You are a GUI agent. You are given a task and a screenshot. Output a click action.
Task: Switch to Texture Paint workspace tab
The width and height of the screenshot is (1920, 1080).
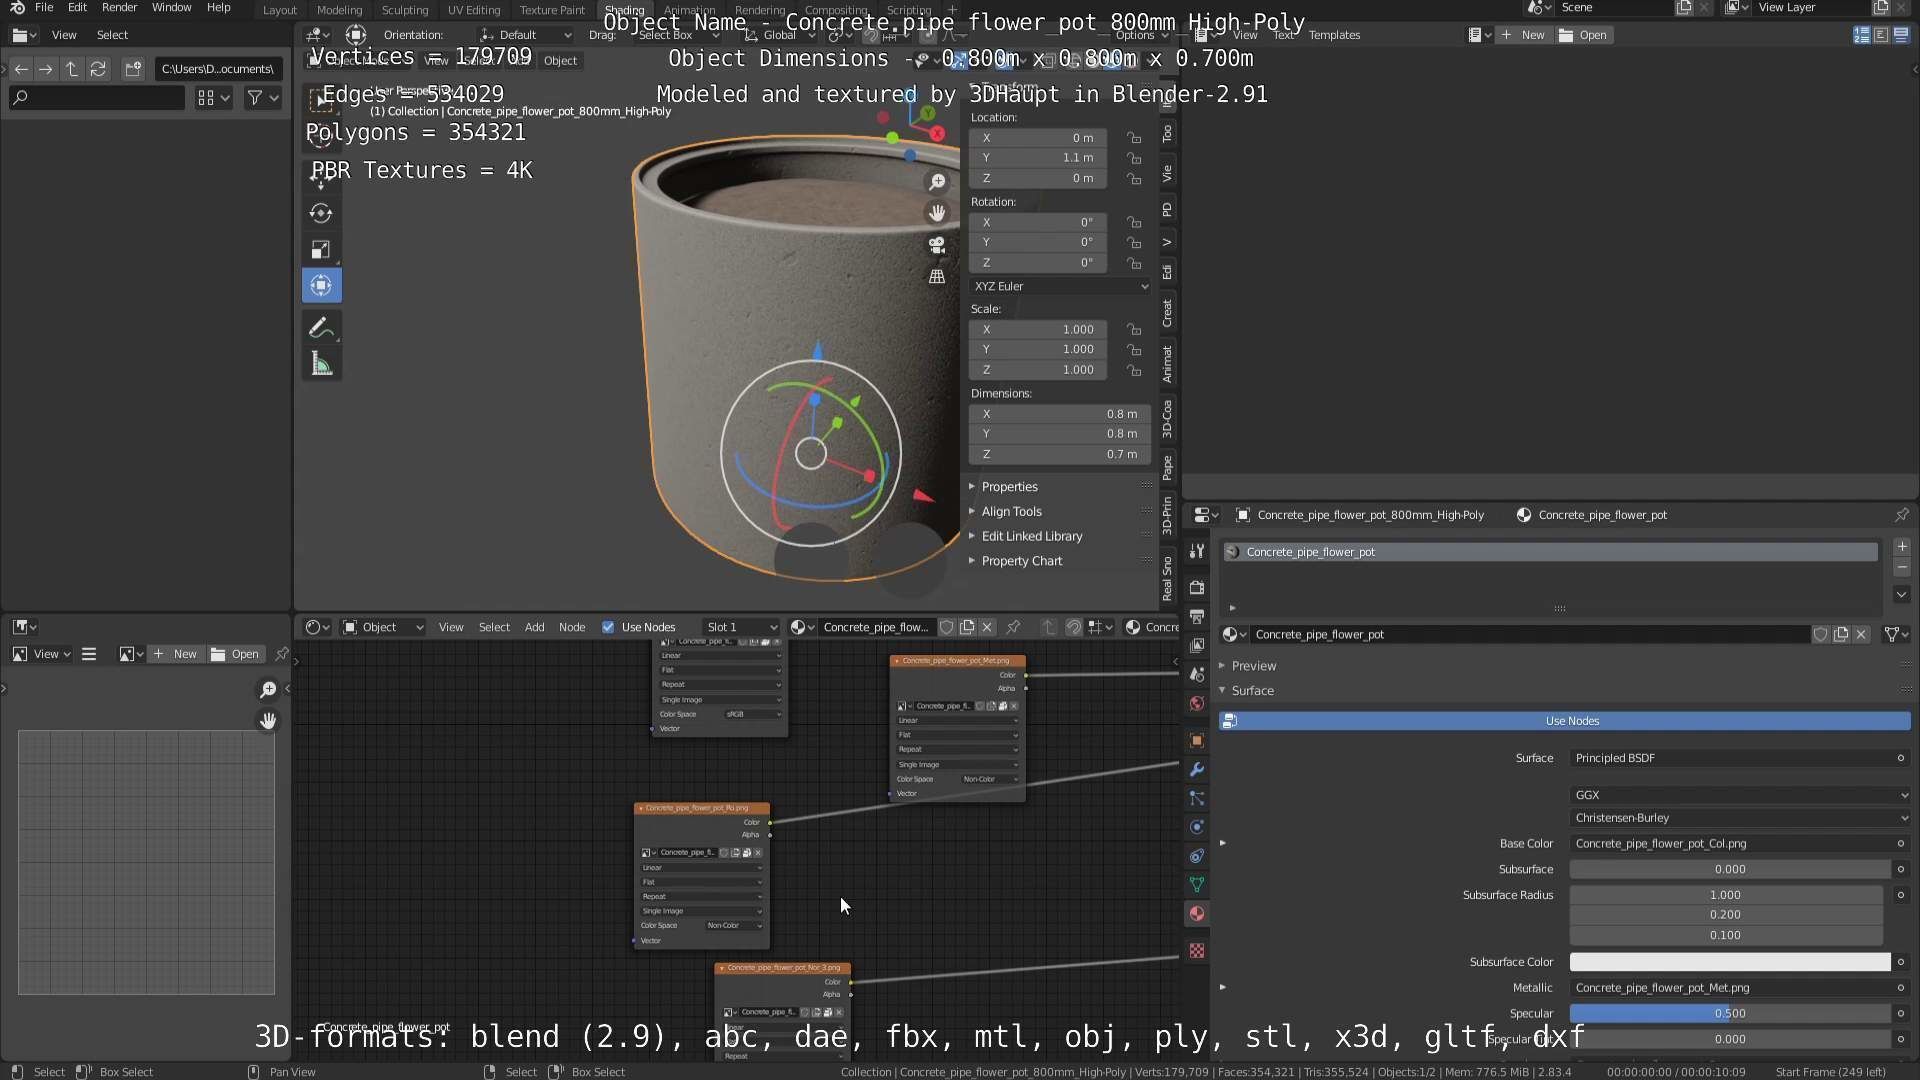pos(552,10)
